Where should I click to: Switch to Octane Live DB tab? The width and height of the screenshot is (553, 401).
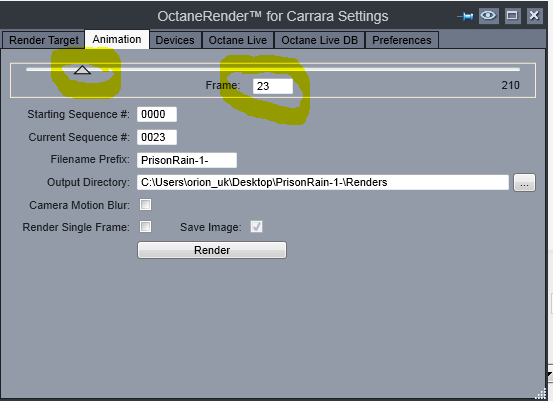320,40
